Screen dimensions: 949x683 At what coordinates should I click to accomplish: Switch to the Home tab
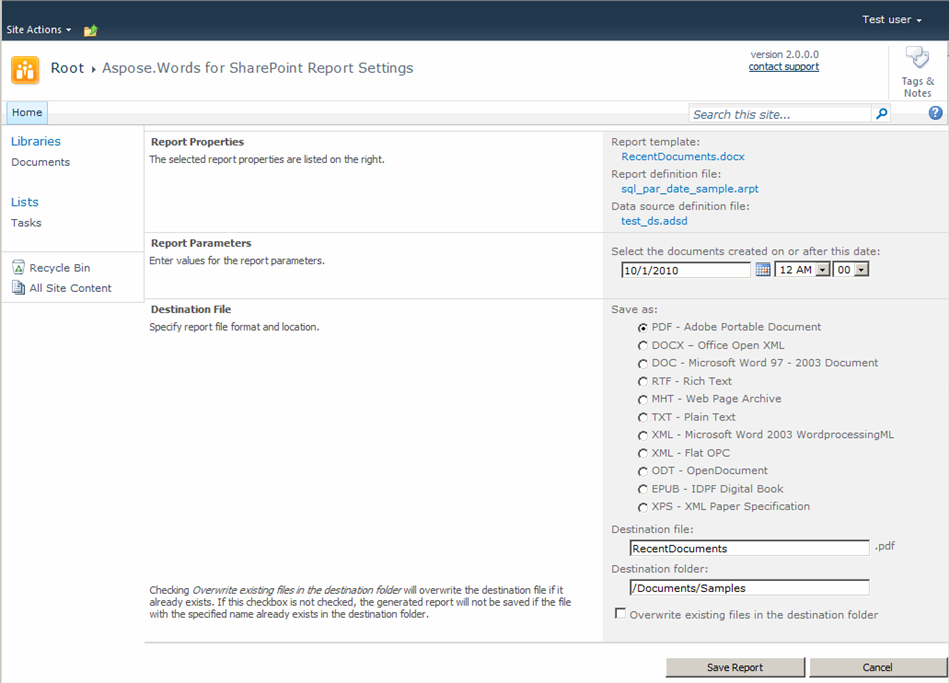click(27, 113)
